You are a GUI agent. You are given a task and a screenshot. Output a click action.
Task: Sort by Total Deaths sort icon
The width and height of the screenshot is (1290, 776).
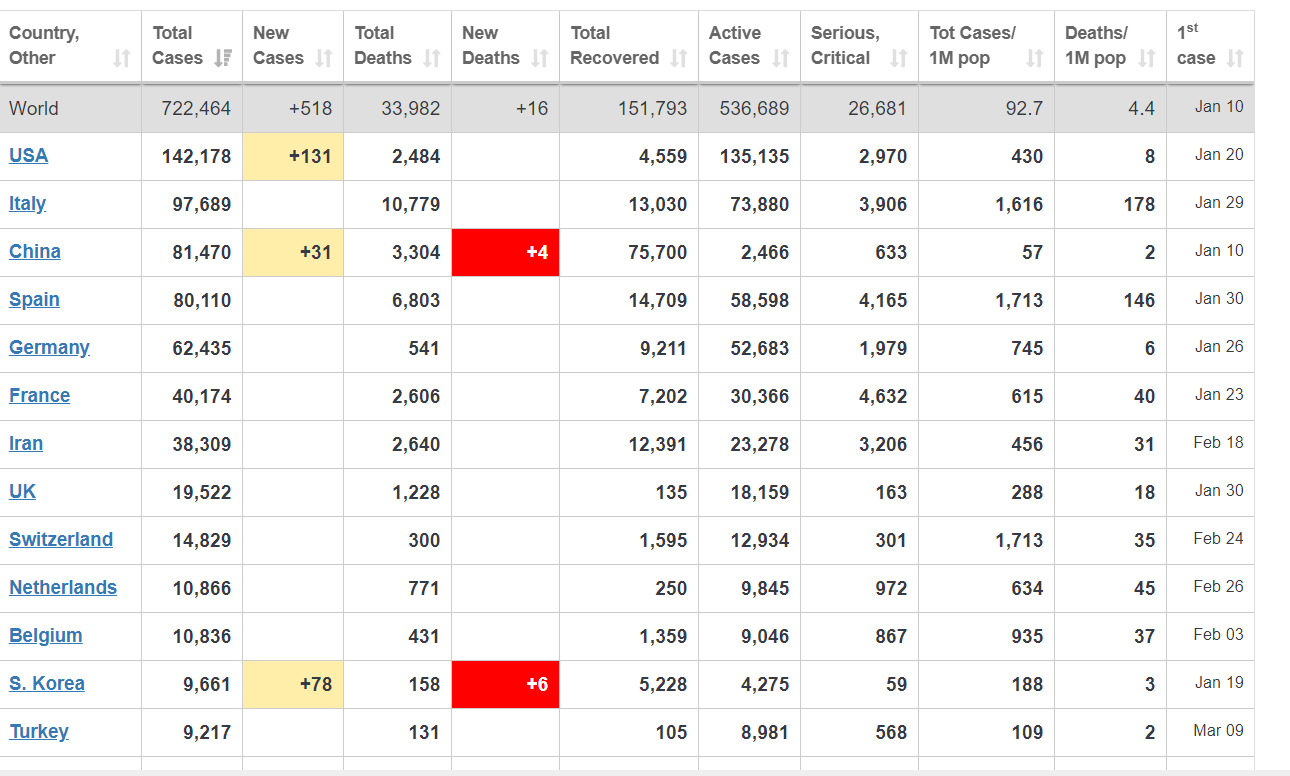pos(432,59)
